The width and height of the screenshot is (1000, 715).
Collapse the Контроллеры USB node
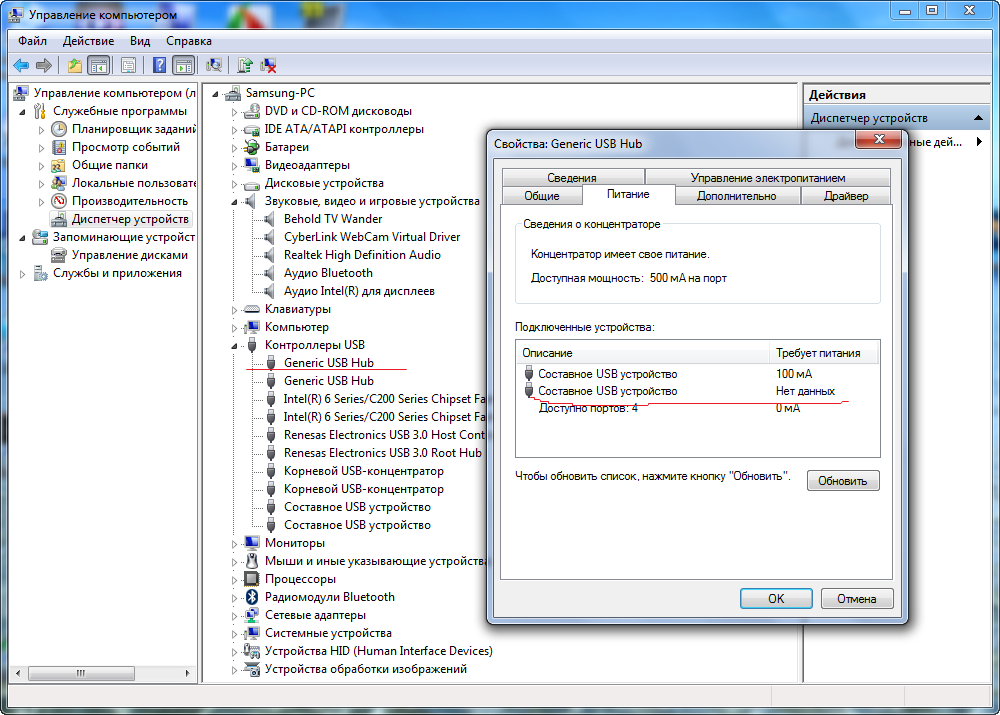click(x=236, y=346)
